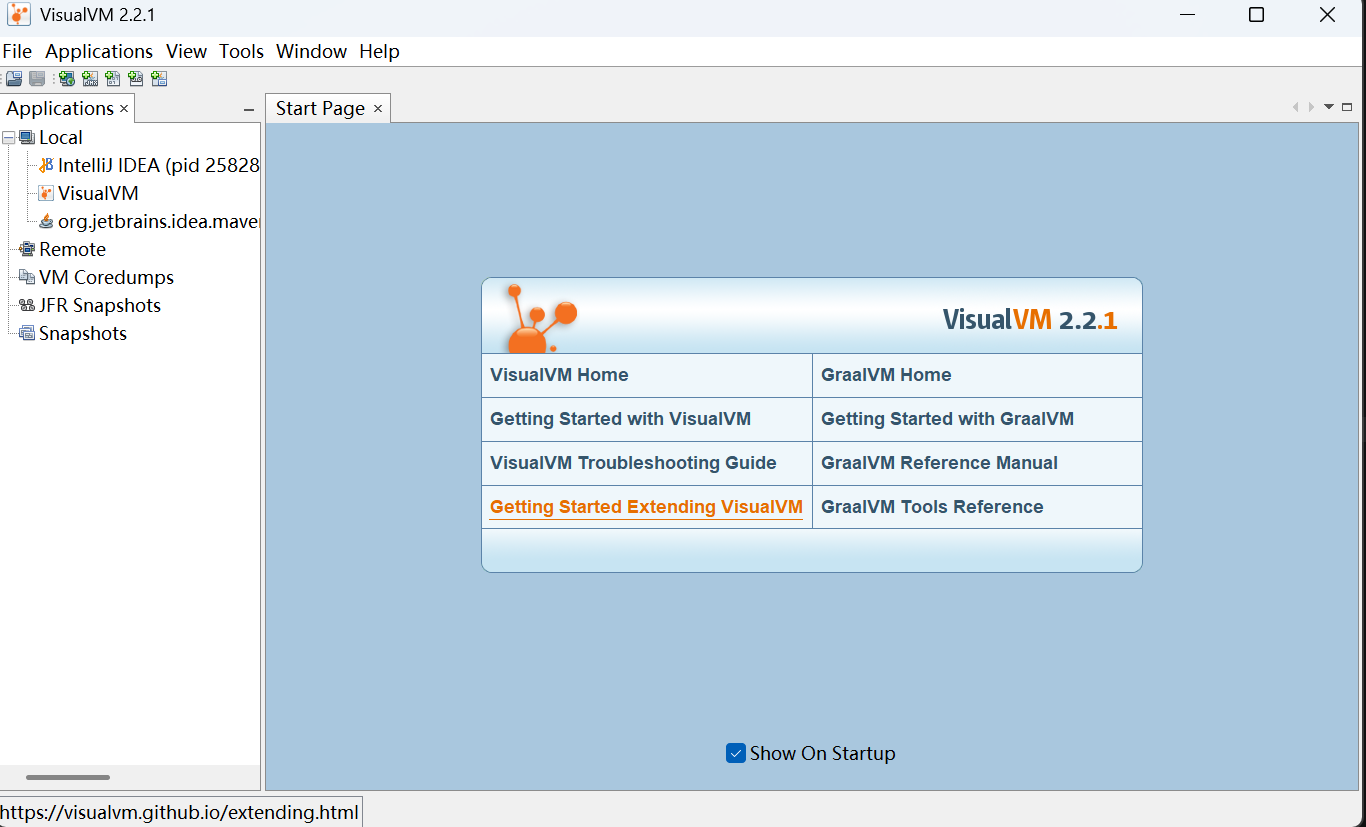Open the GraalVM Reference Manual link
Image resolution: width=1366 pixels, height=827 pixels.
click(939, 463)
